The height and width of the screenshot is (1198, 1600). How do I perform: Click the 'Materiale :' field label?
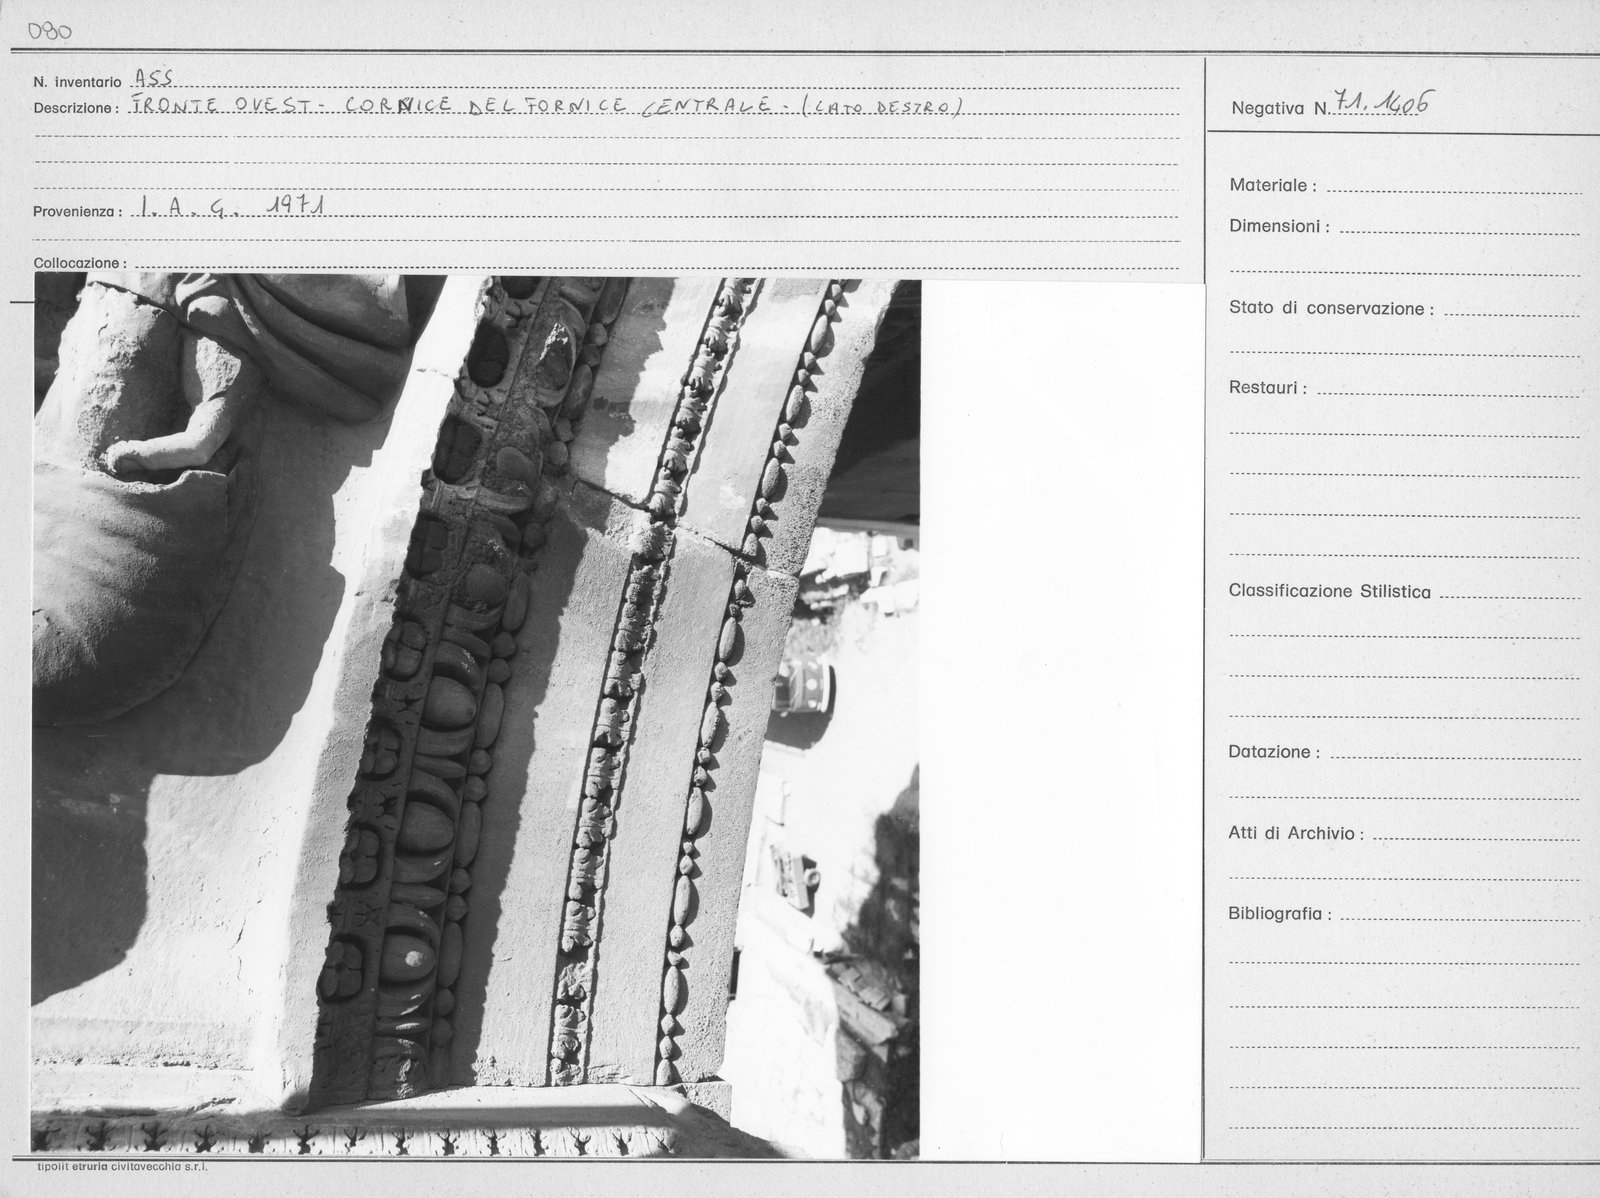pyautogui.click(x=1272, y=186)
